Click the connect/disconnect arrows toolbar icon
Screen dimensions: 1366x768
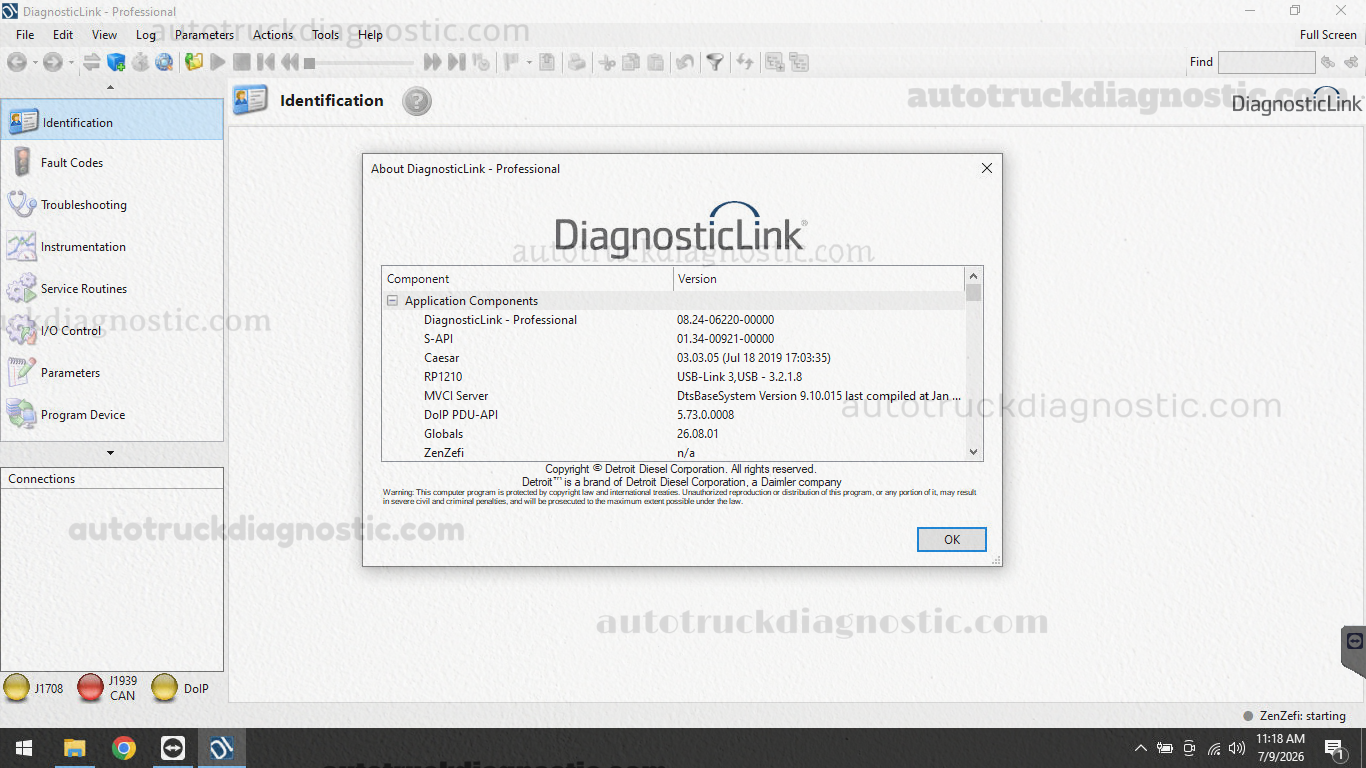[x=92, y=62]
